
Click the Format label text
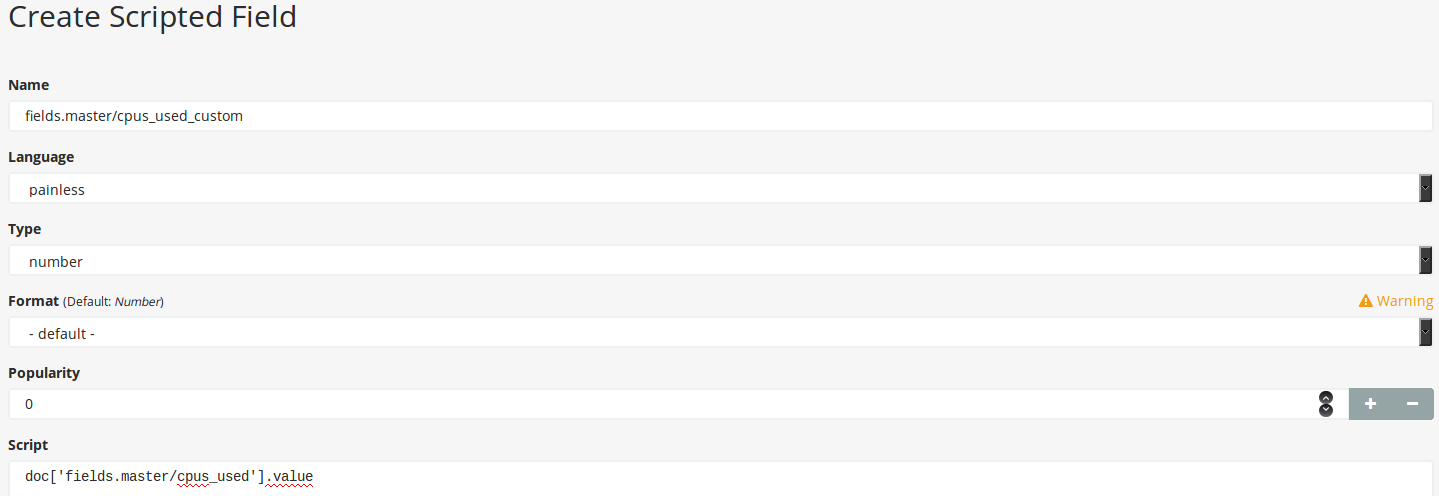[x=33, y=301]
